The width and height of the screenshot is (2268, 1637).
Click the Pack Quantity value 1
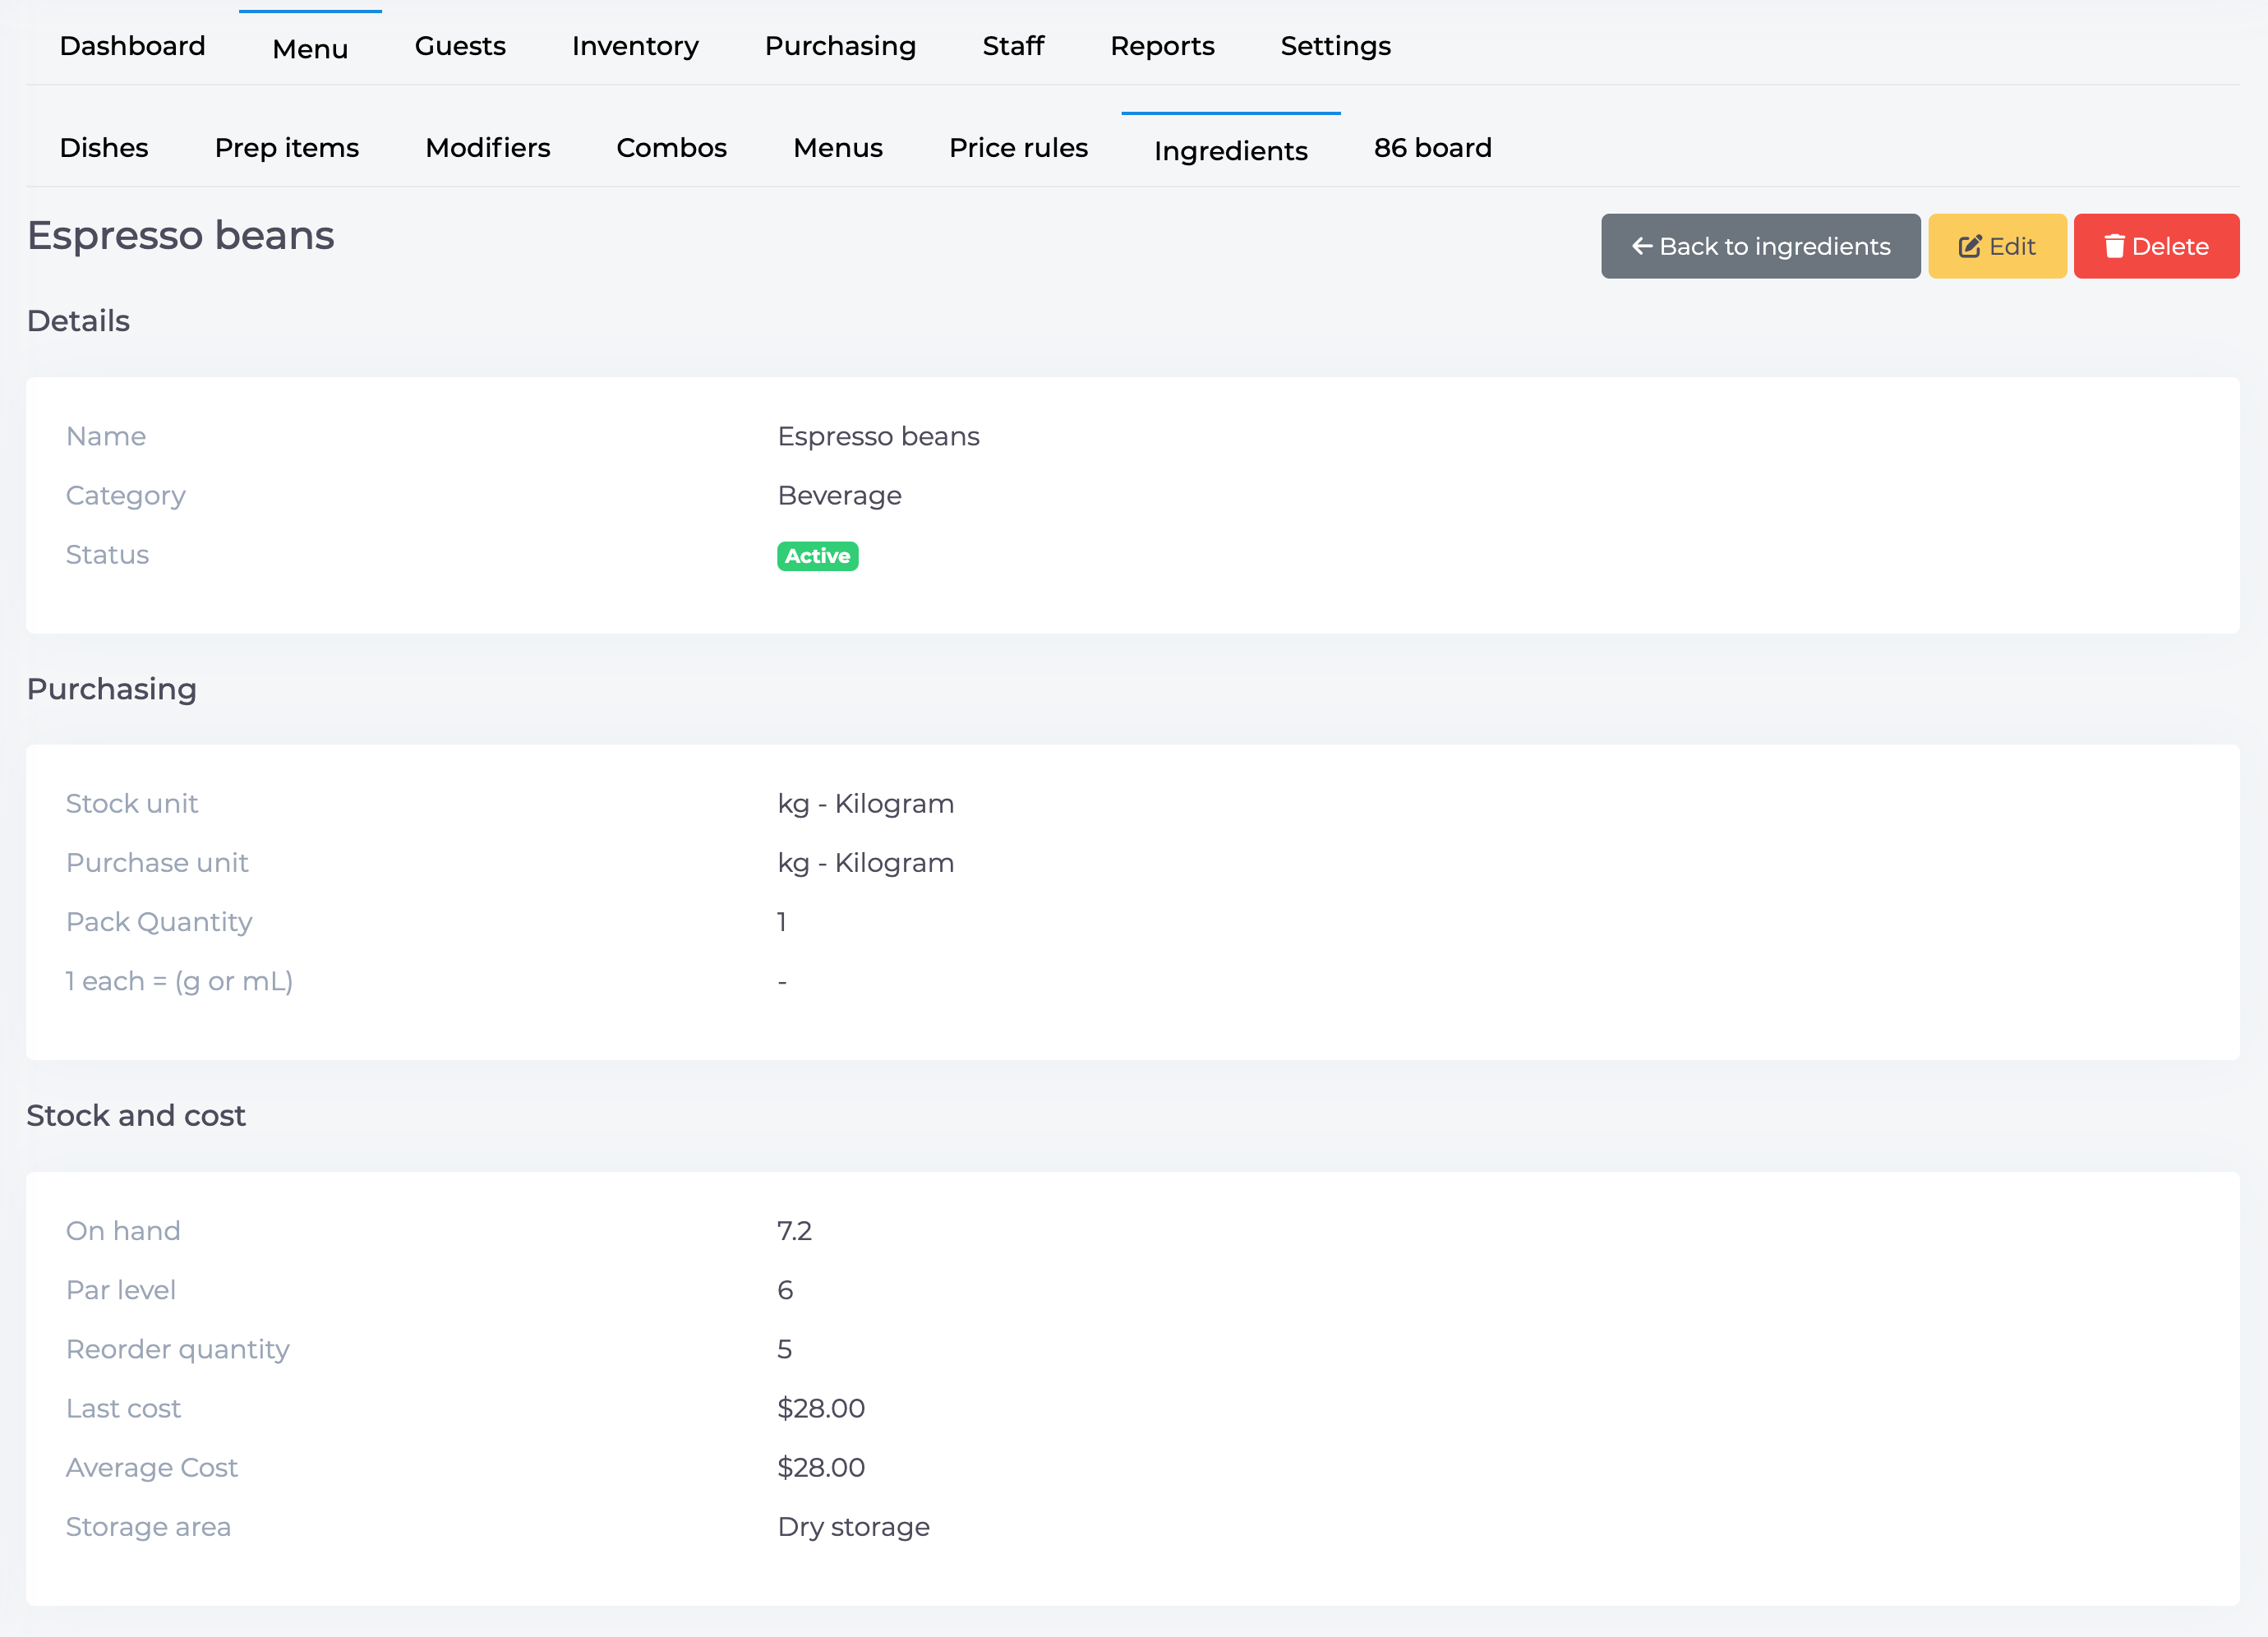tap(781, 922)
